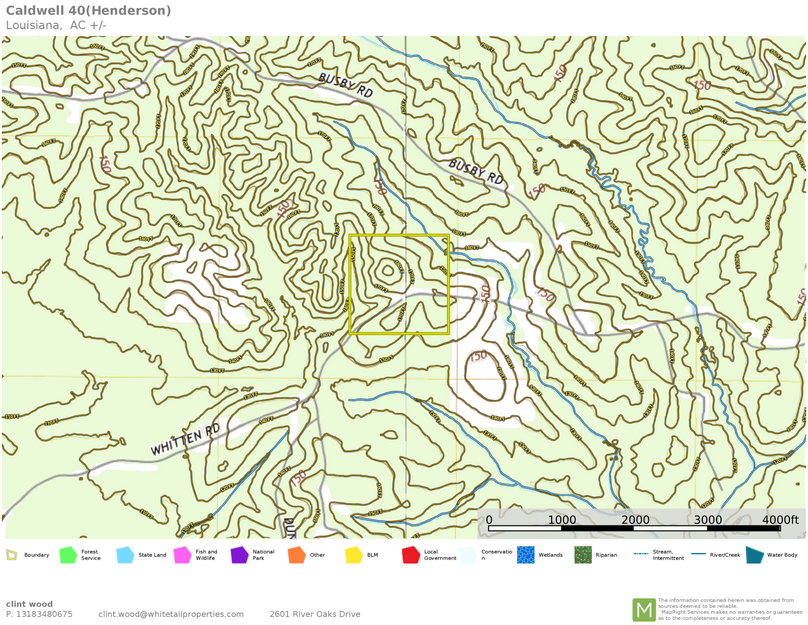Select the Riparian legend icon
808x625 pixels.
click(581, 555)
